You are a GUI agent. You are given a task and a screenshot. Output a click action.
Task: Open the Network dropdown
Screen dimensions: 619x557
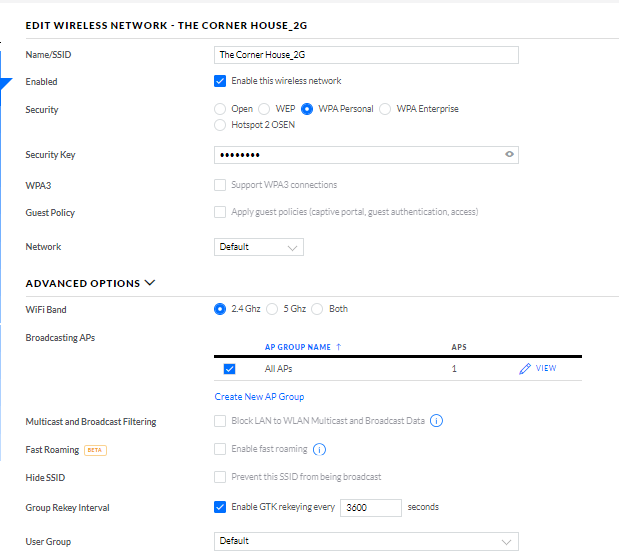[x=259, y=247]
